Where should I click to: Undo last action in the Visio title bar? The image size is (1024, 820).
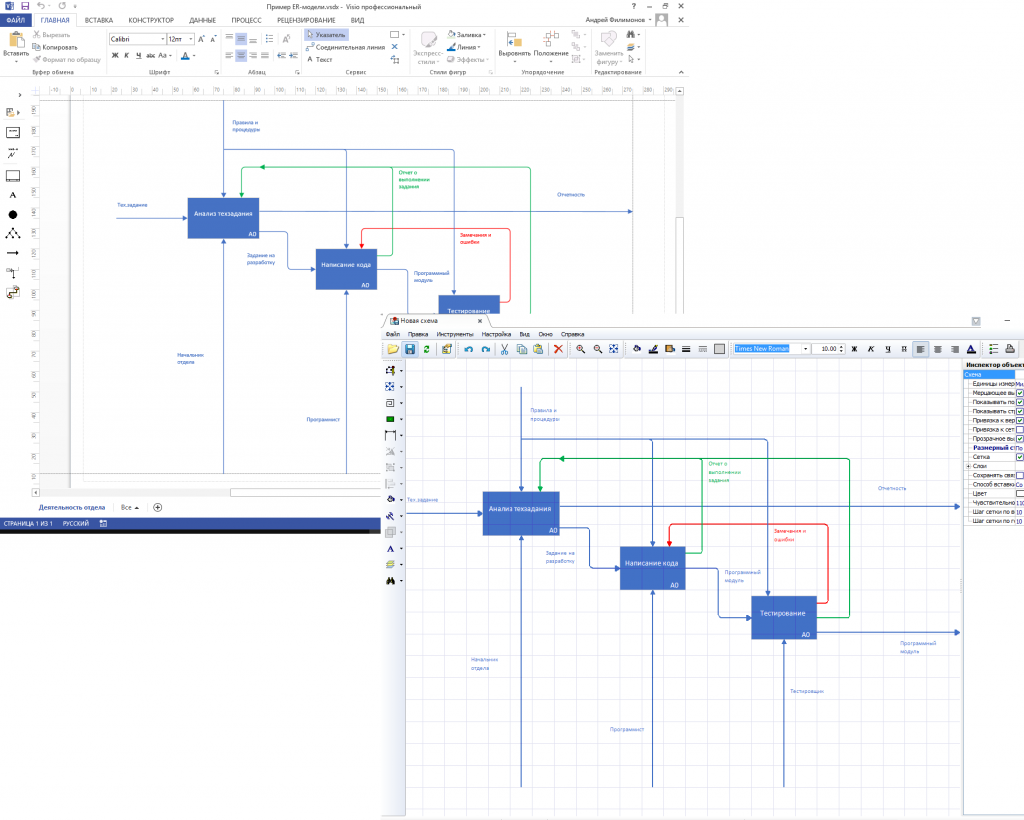point(40,6)
